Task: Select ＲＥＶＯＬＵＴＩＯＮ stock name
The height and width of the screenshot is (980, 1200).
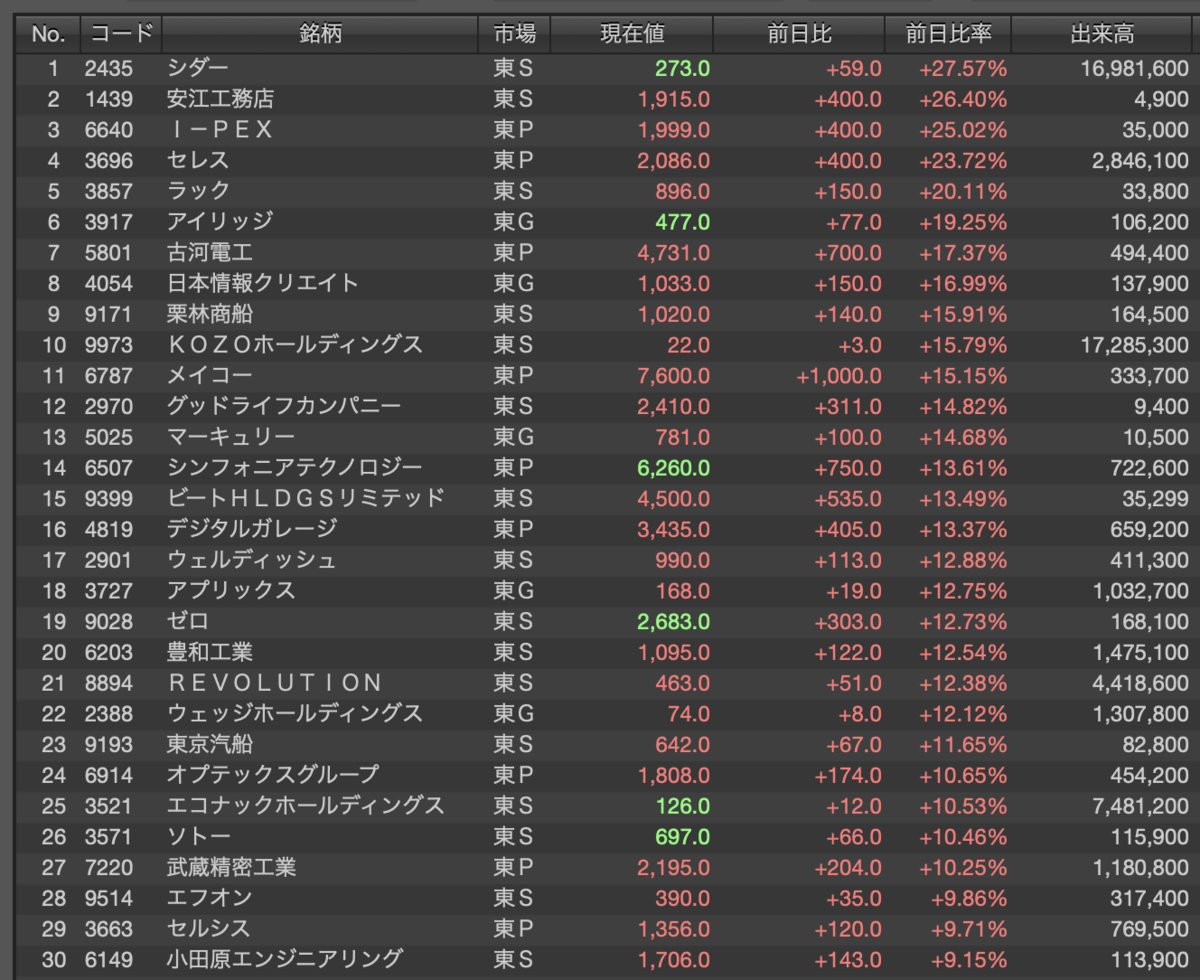Action: pos(275,683)
